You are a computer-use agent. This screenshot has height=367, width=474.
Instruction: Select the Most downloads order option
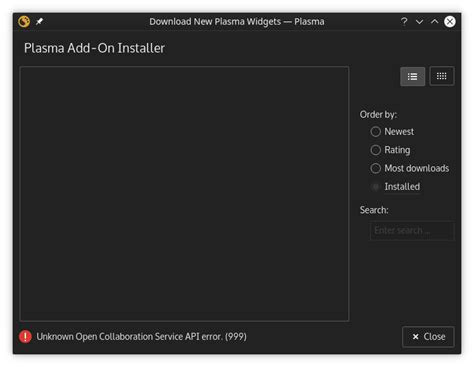pos(410,168)
